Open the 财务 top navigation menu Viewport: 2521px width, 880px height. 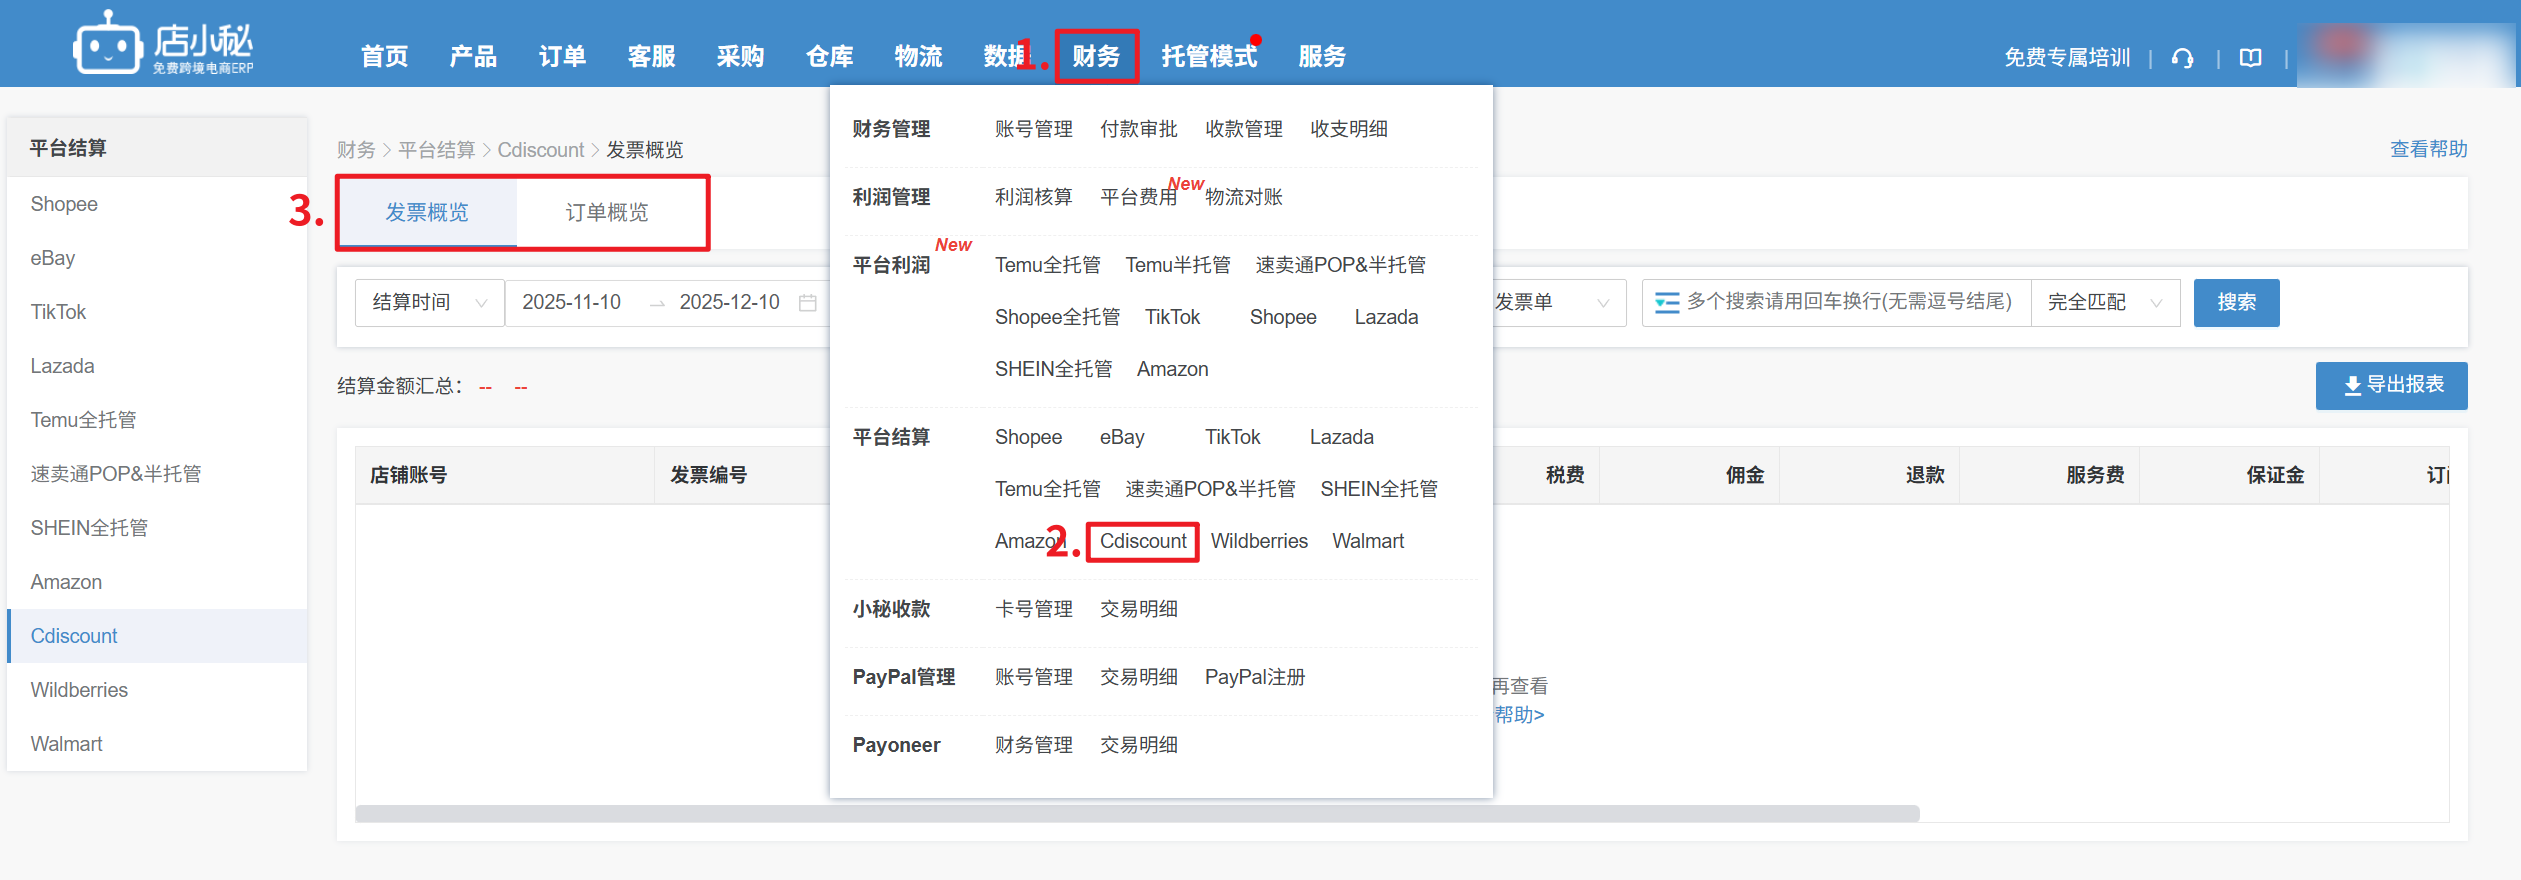coord(1096,56)
